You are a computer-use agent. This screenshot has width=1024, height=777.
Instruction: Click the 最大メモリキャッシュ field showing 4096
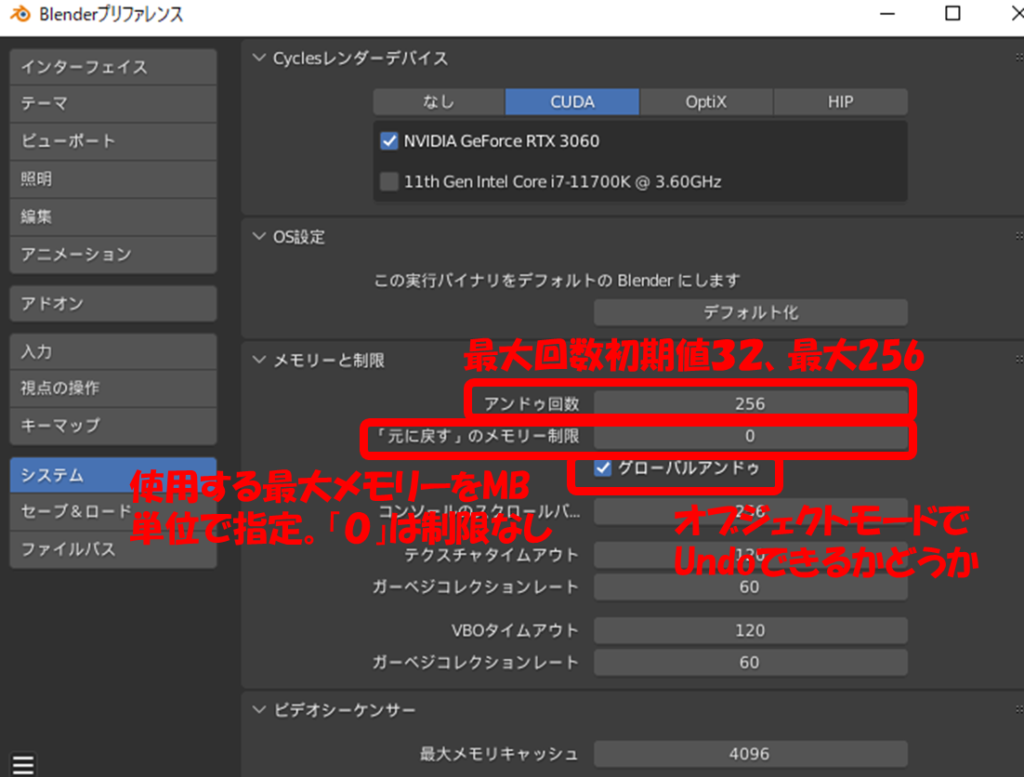click(x=750, y=754)
